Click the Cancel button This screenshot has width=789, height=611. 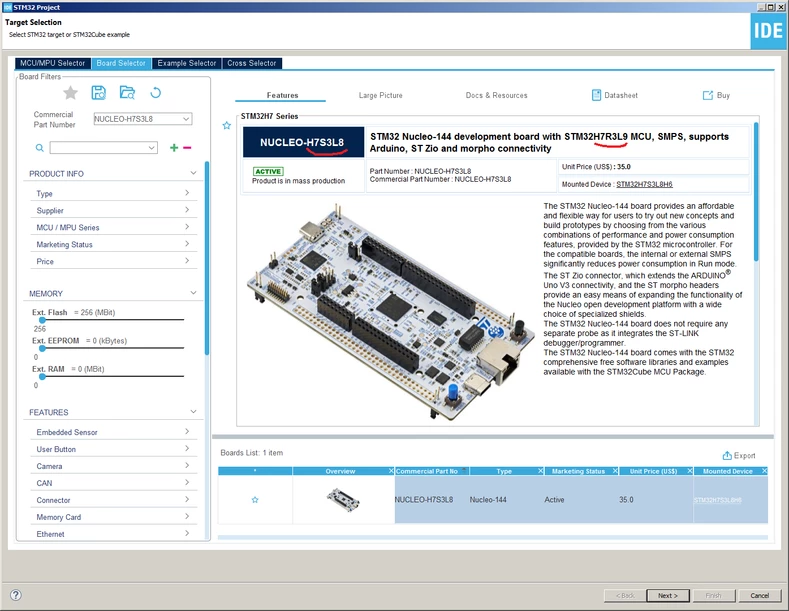click(x=759, y=595)
